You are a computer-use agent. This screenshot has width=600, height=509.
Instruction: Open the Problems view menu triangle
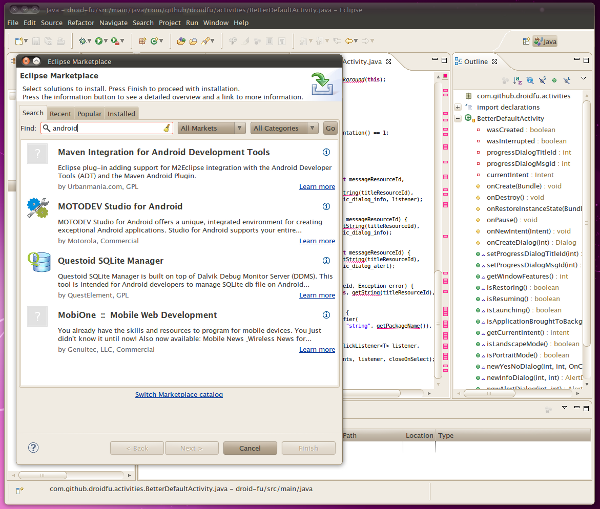pyautogui.click(x=564, y=408)
